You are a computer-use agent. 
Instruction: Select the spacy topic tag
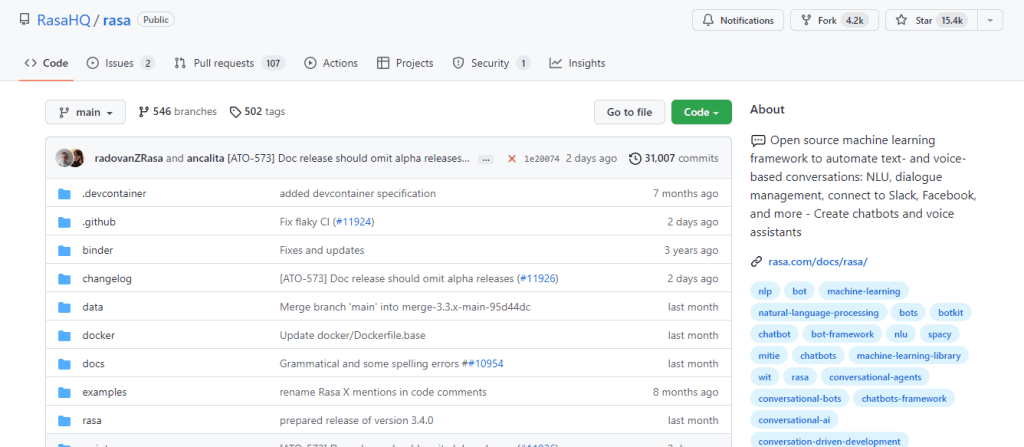[939, 334]
